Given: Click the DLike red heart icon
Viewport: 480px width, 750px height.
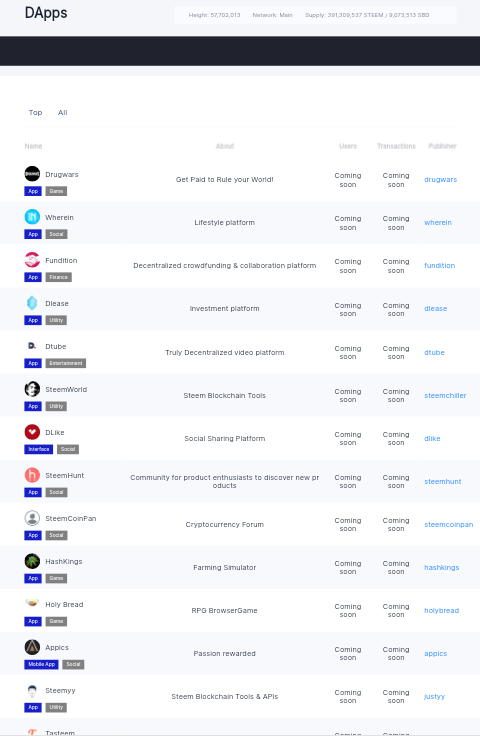Looking at the screenshot, I should tap(32, 432).
